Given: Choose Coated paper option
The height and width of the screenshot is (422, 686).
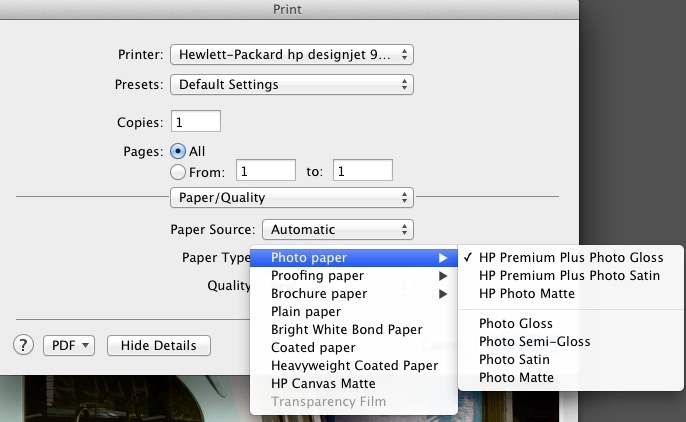Looking at the screenshot, I should (x=354, y=347).
